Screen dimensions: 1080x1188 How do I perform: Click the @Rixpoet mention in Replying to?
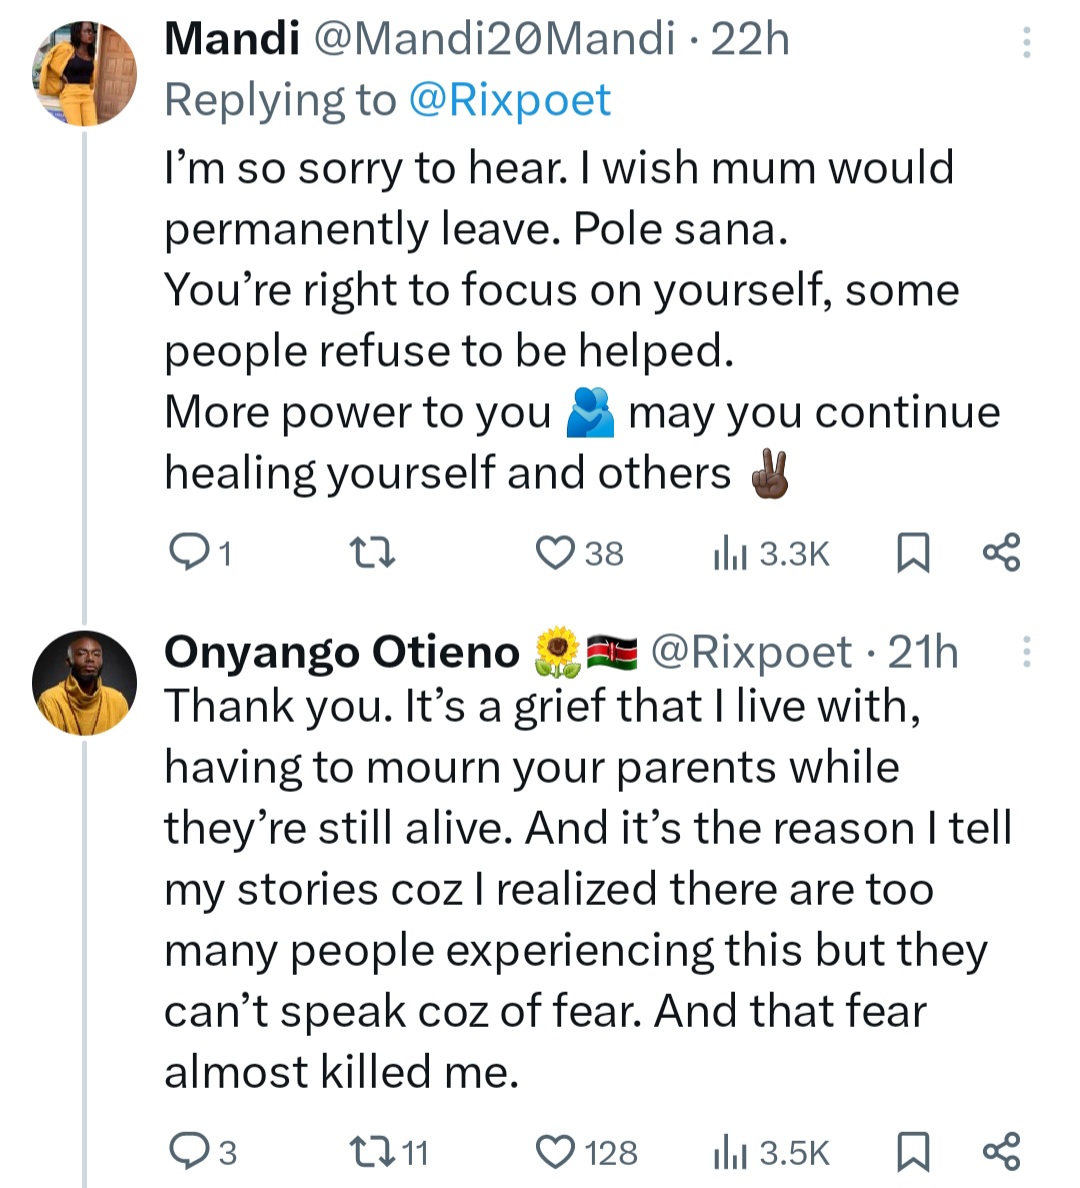510,100
